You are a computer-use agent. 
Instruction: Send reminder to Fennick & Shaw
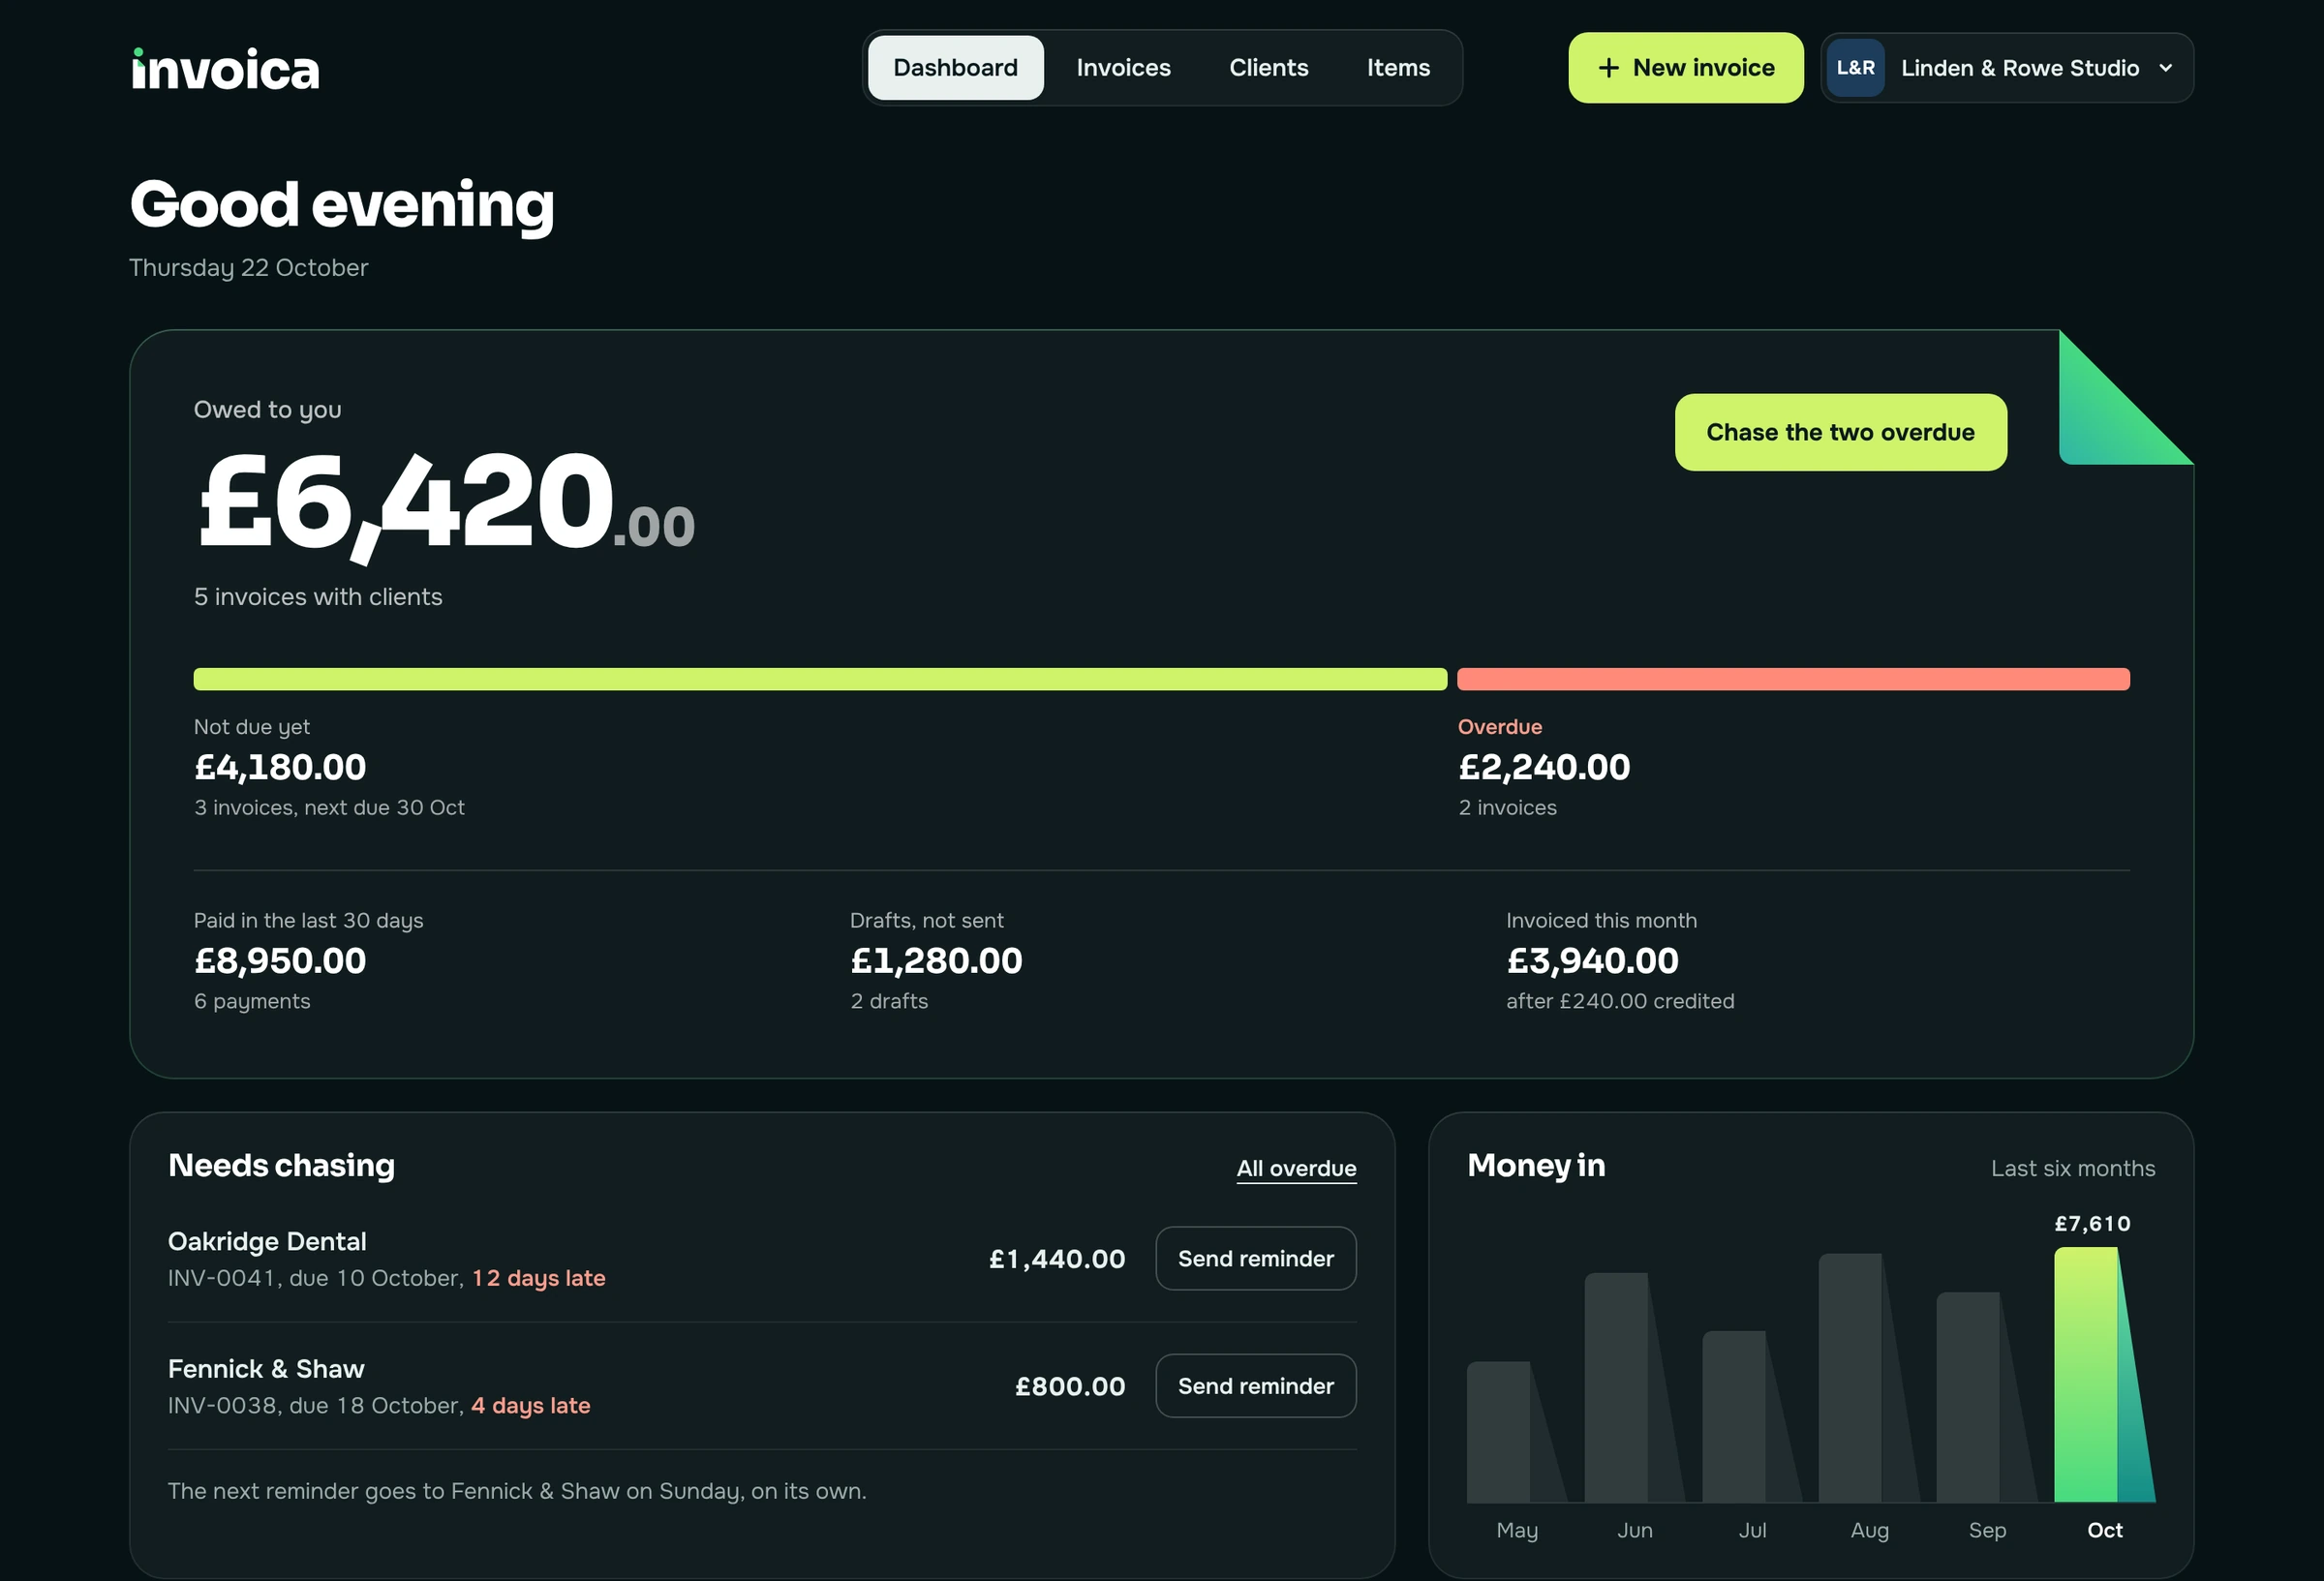pos(1255,1386)
